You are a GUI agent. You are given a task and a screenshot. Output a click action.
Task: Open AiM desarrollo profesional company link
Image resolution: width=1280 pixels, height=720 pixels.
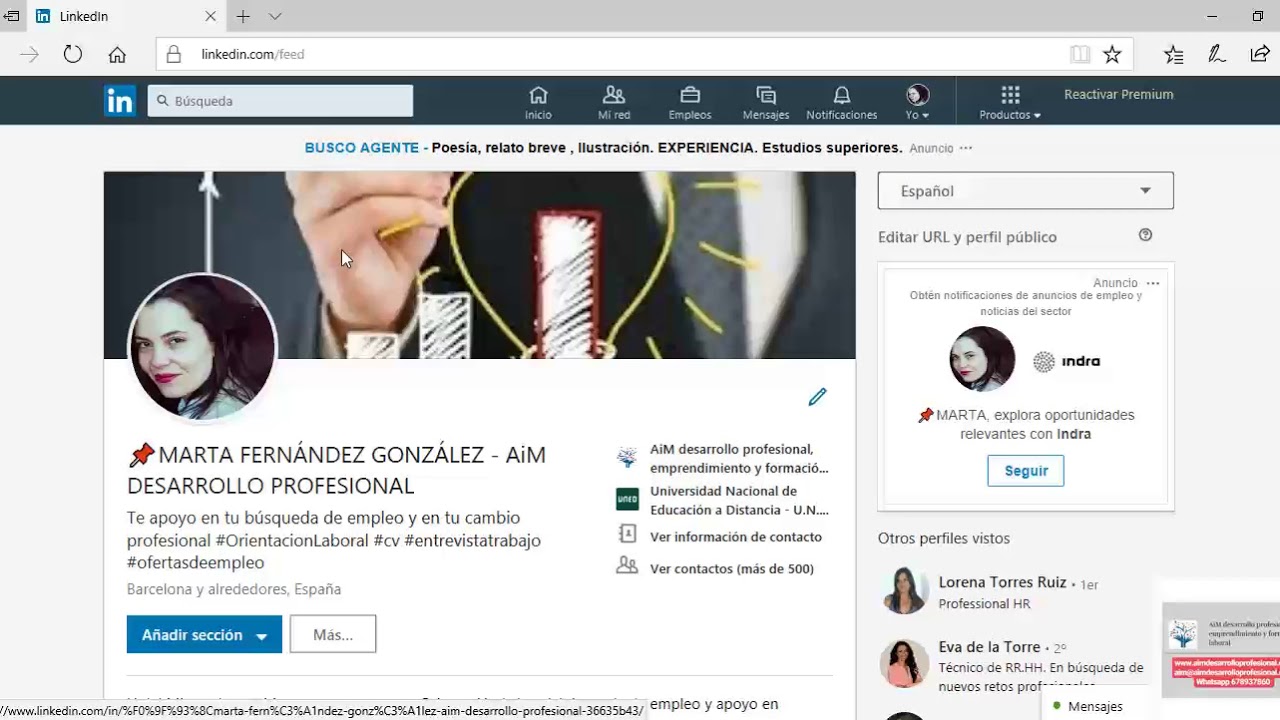pos(739,458)
